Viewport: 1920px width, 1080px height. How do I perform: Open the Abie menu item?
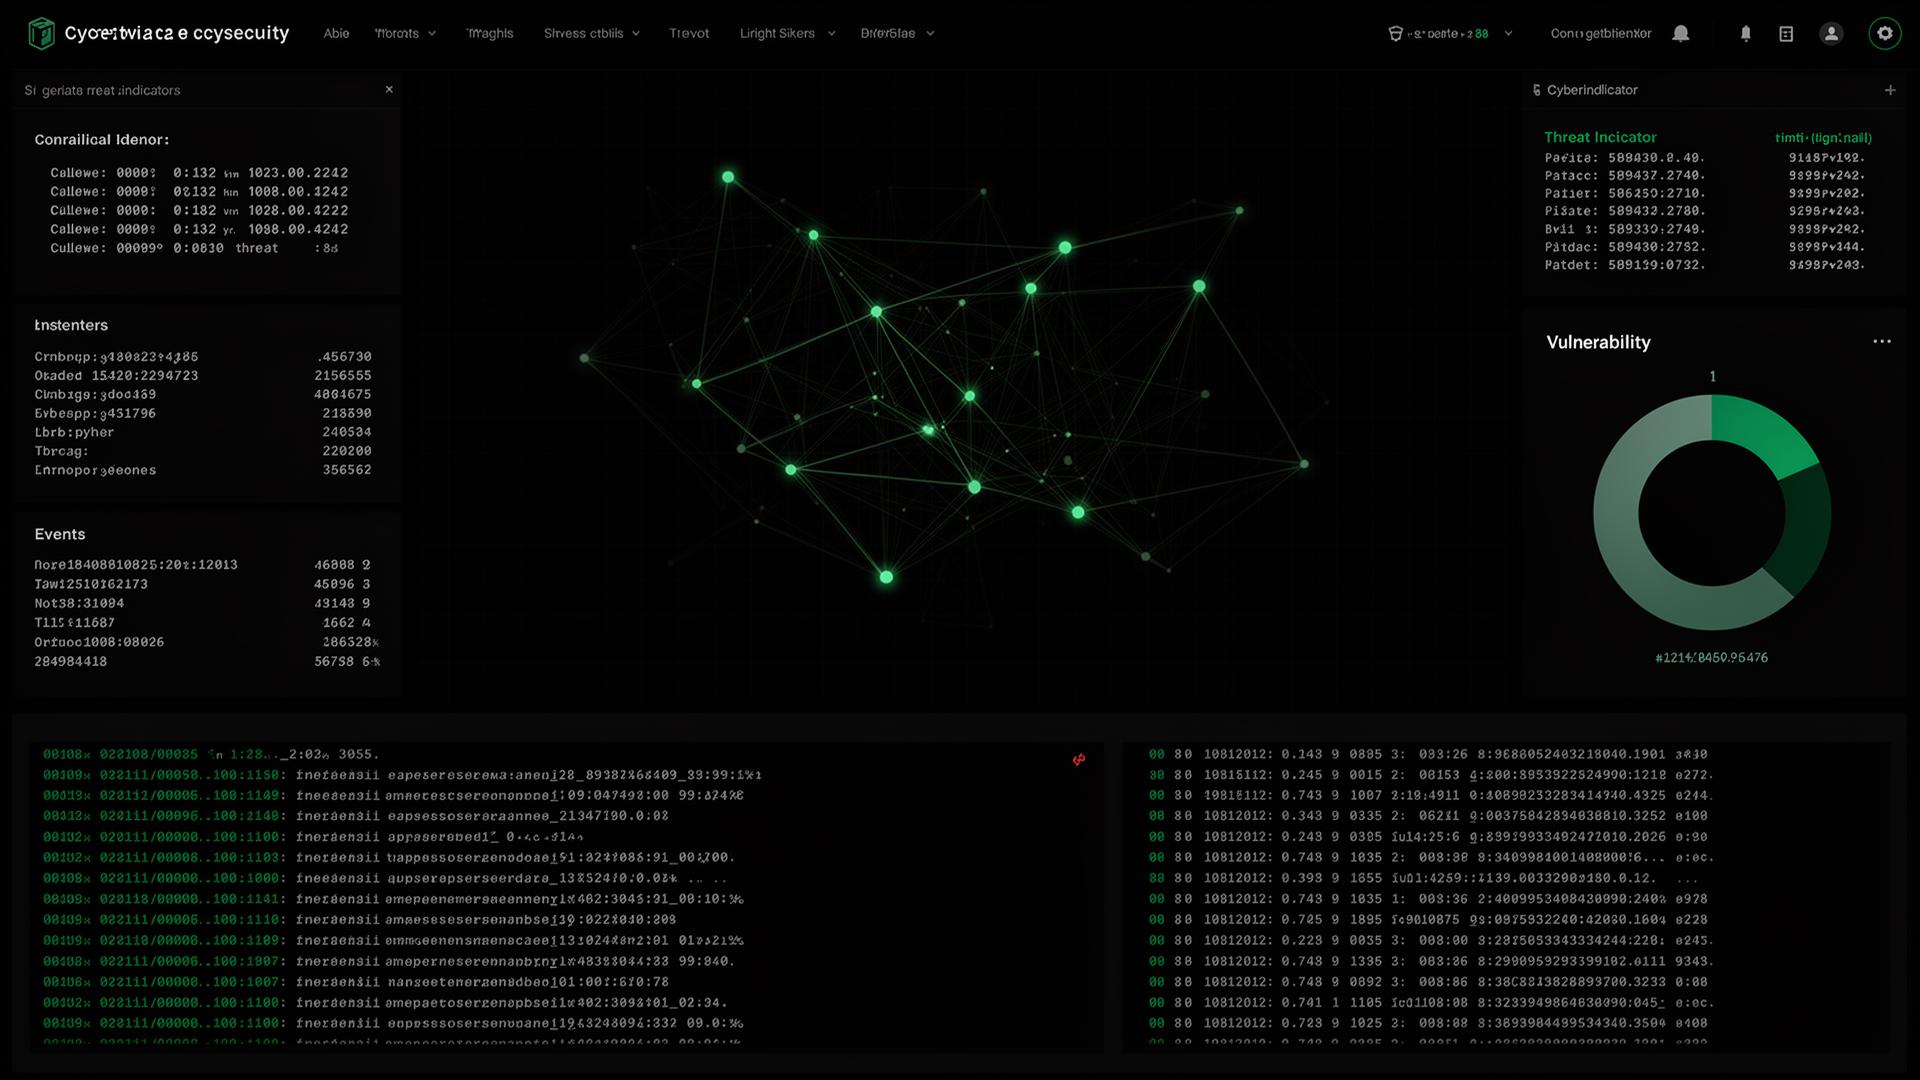[x=336, y=33]
